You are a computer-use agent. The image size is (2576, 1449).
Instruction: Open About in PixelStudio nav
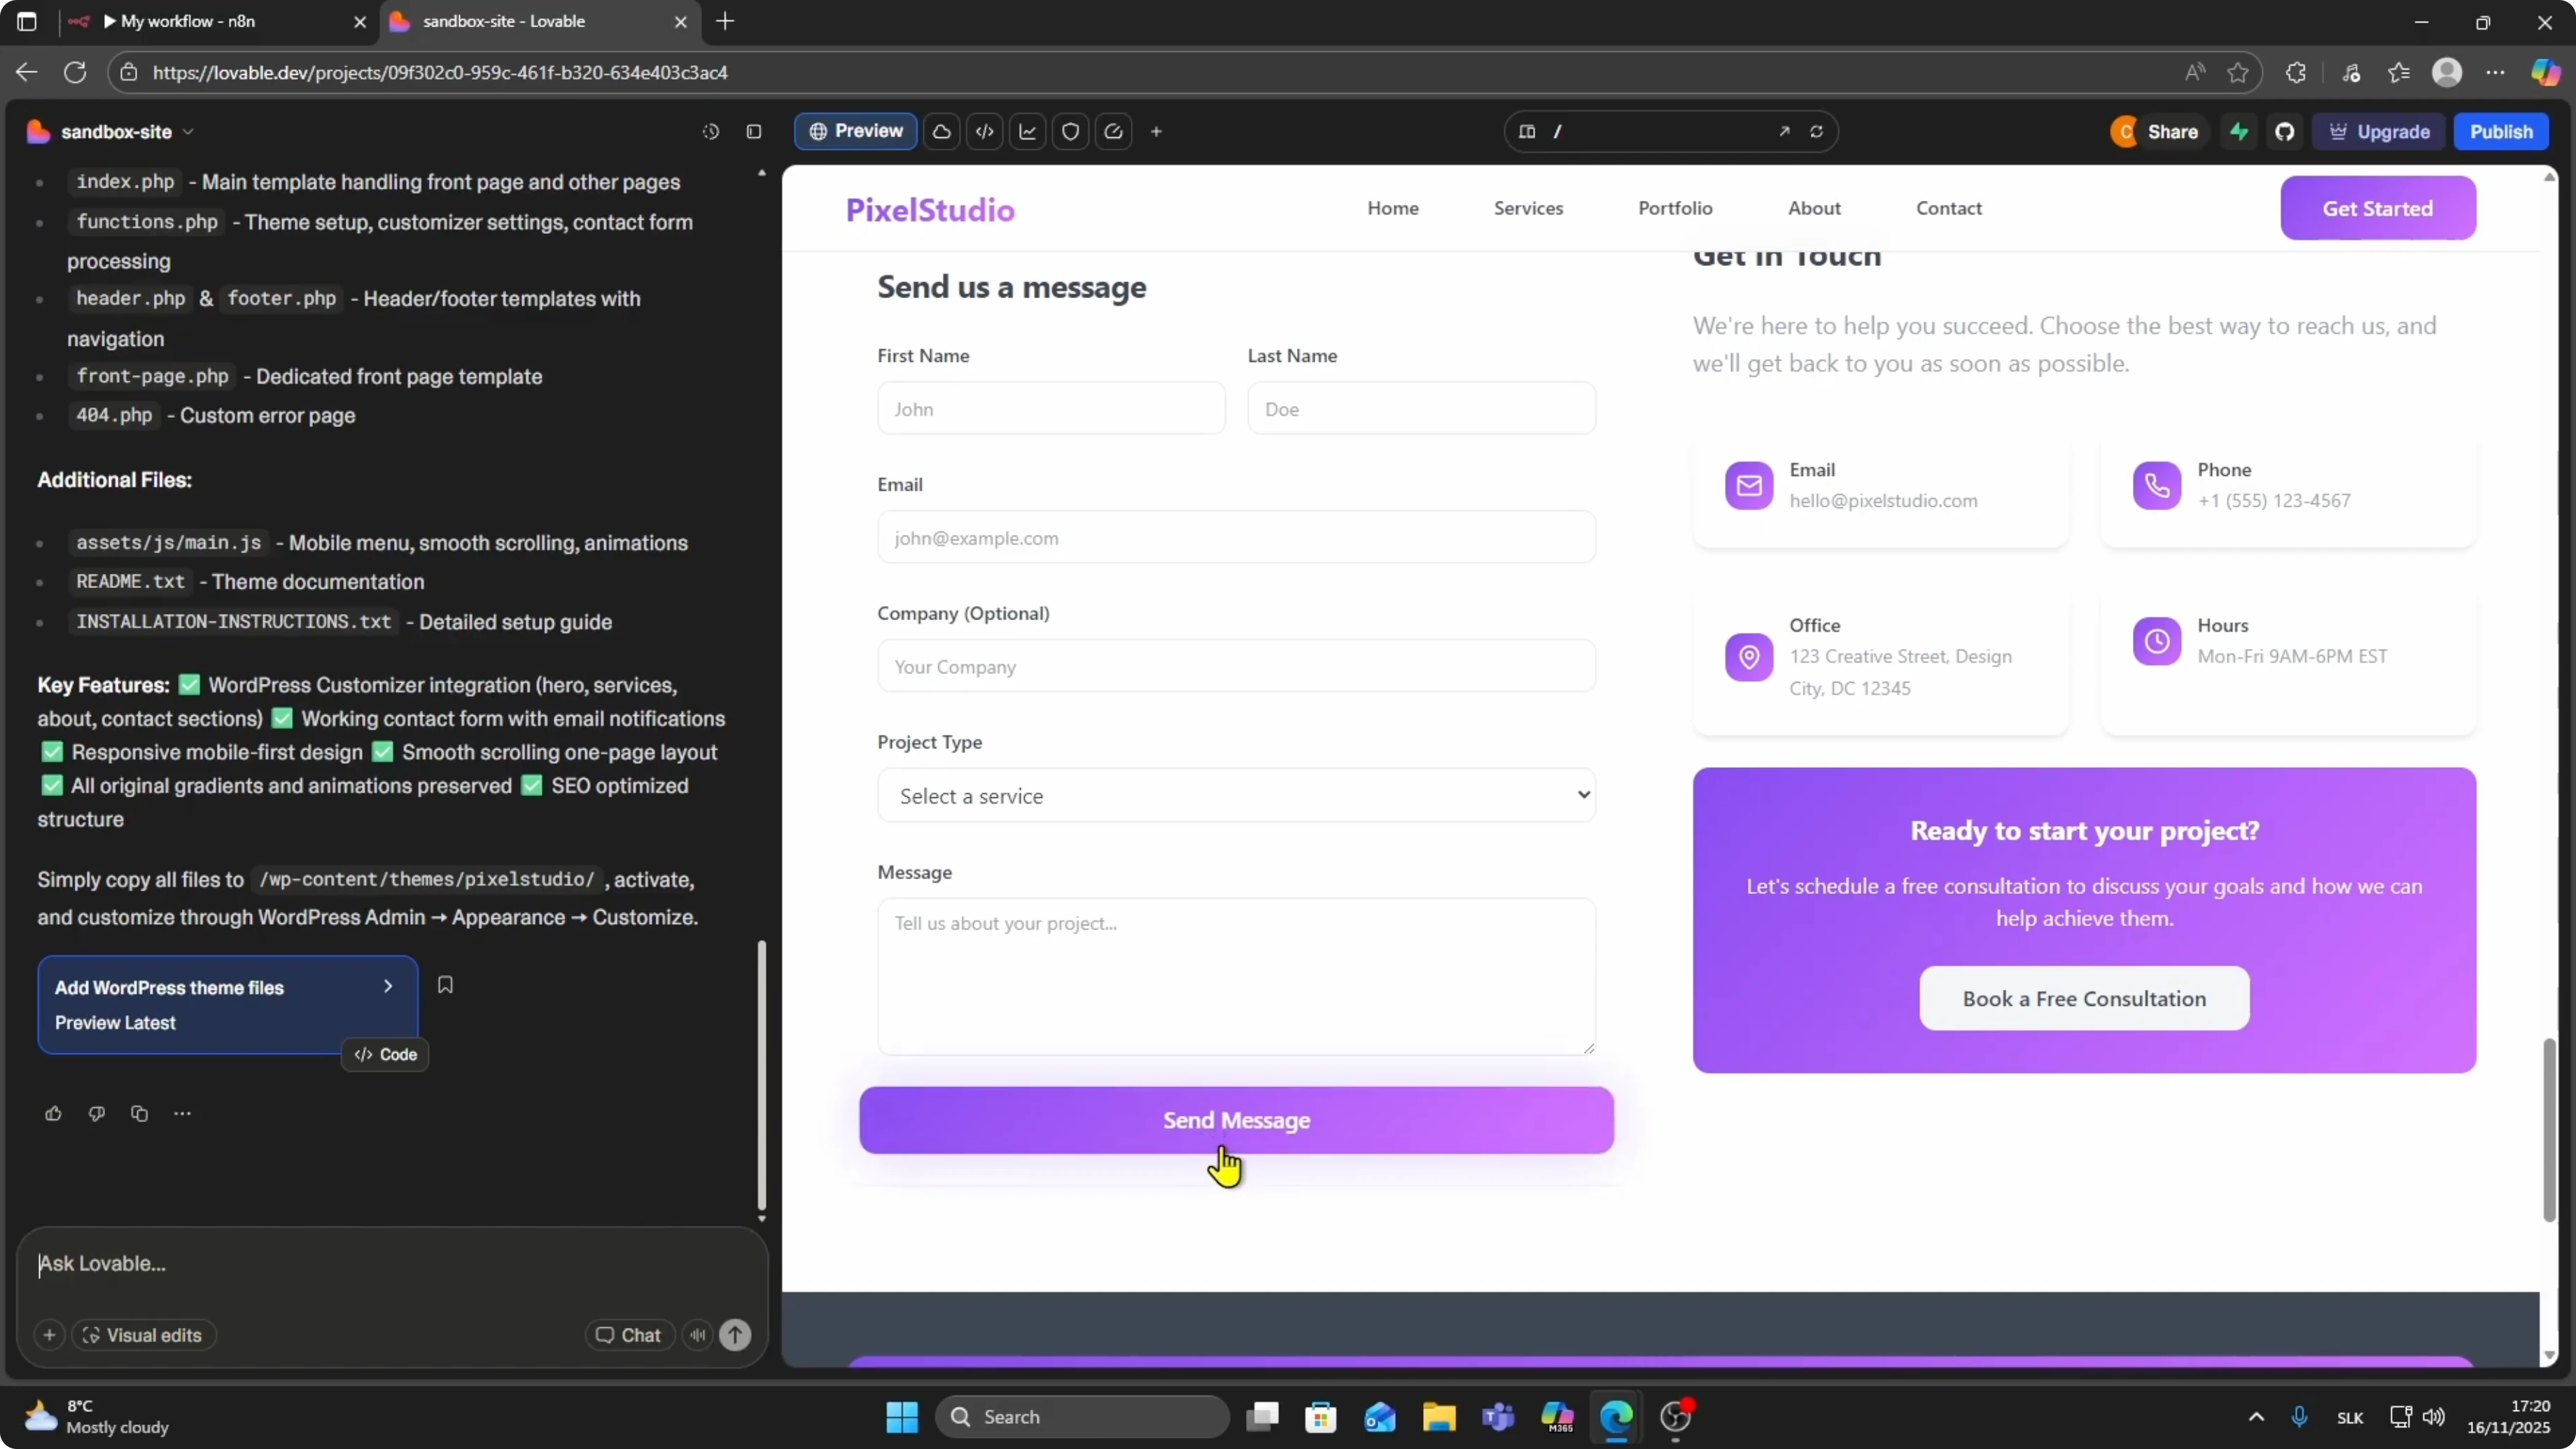coord(1814,208)
